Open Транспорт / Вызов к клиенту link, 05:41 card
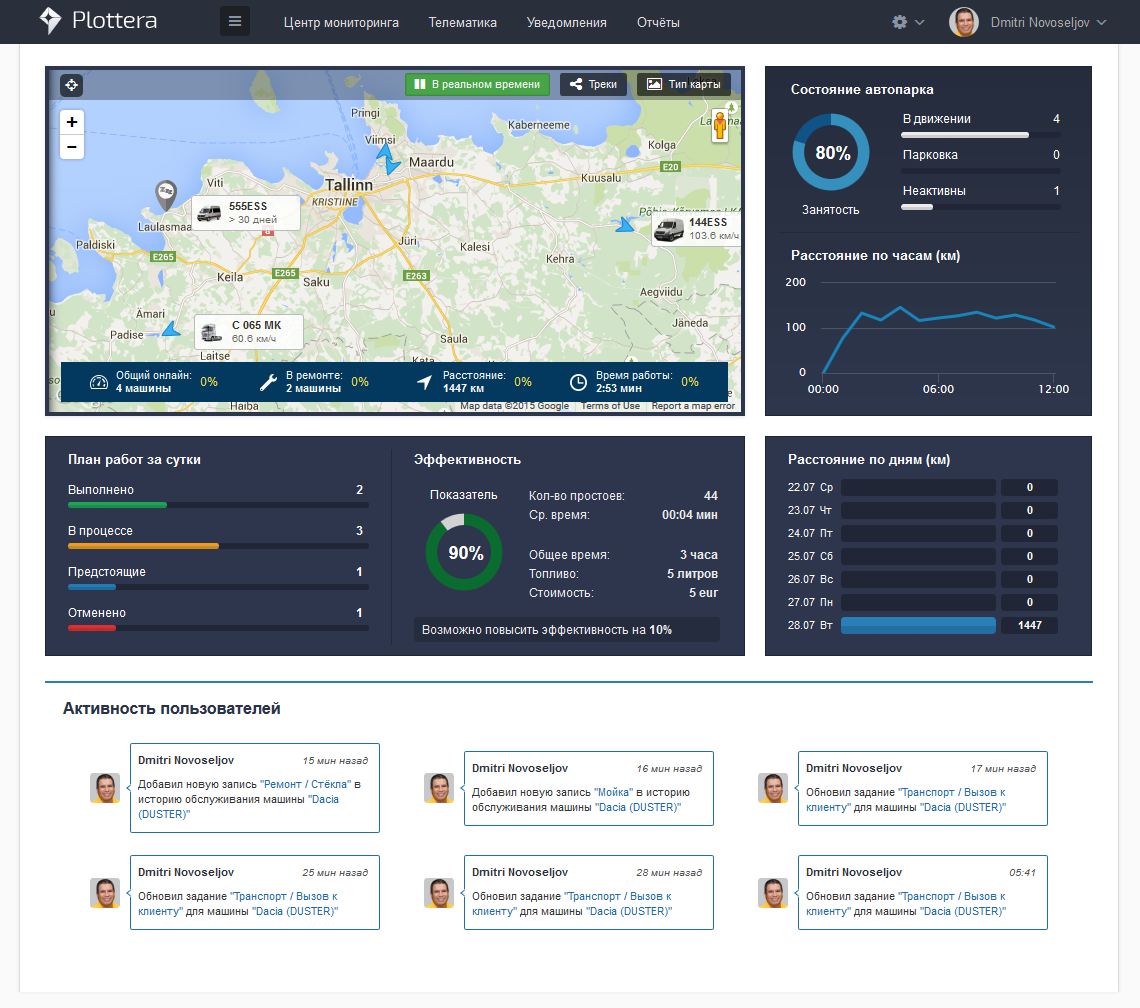Image resolution: width=1140 pixels, height=1008 pixels. coord(906,904)
